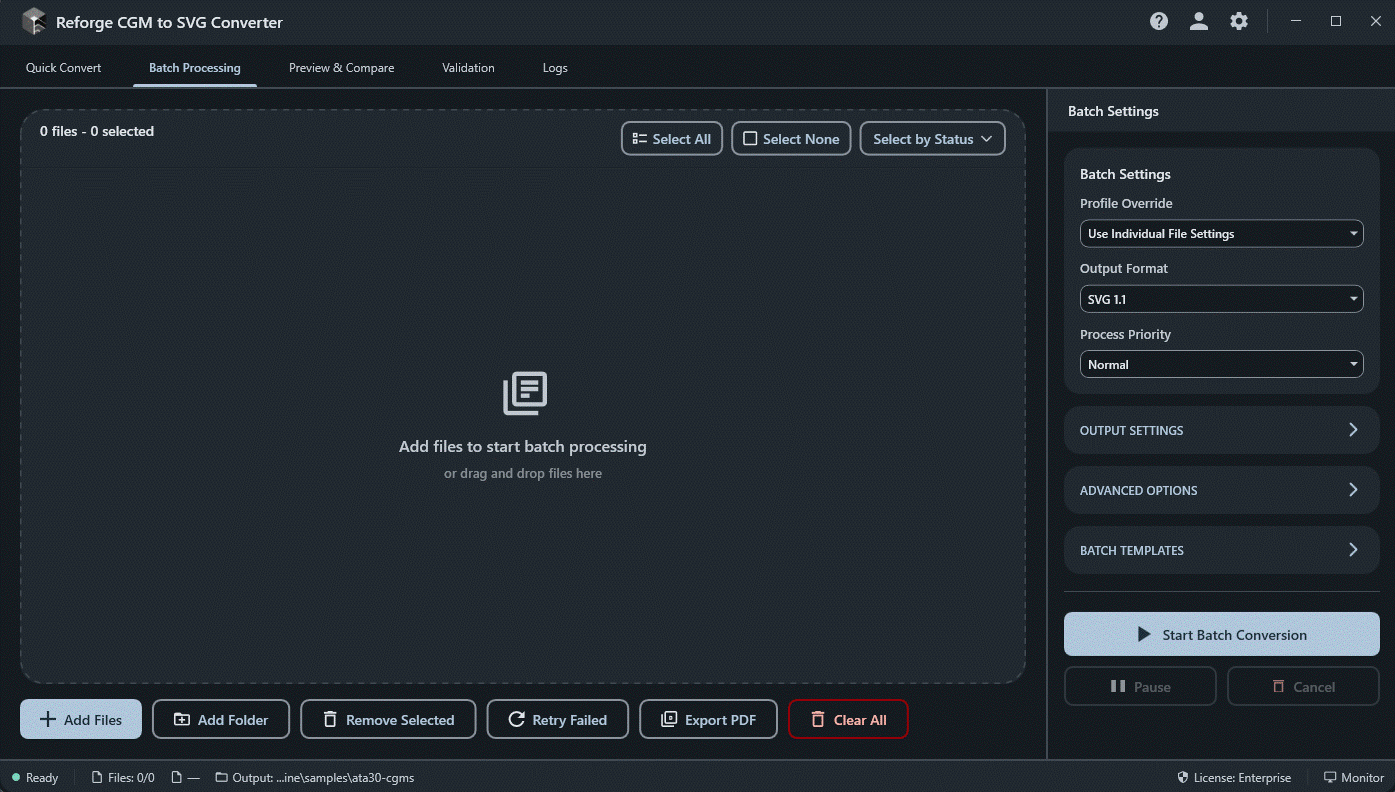Open the Output Format SVG 1.1 dropdown
Viewport: 1395px width, 792px height.
tap(1221, 298)
